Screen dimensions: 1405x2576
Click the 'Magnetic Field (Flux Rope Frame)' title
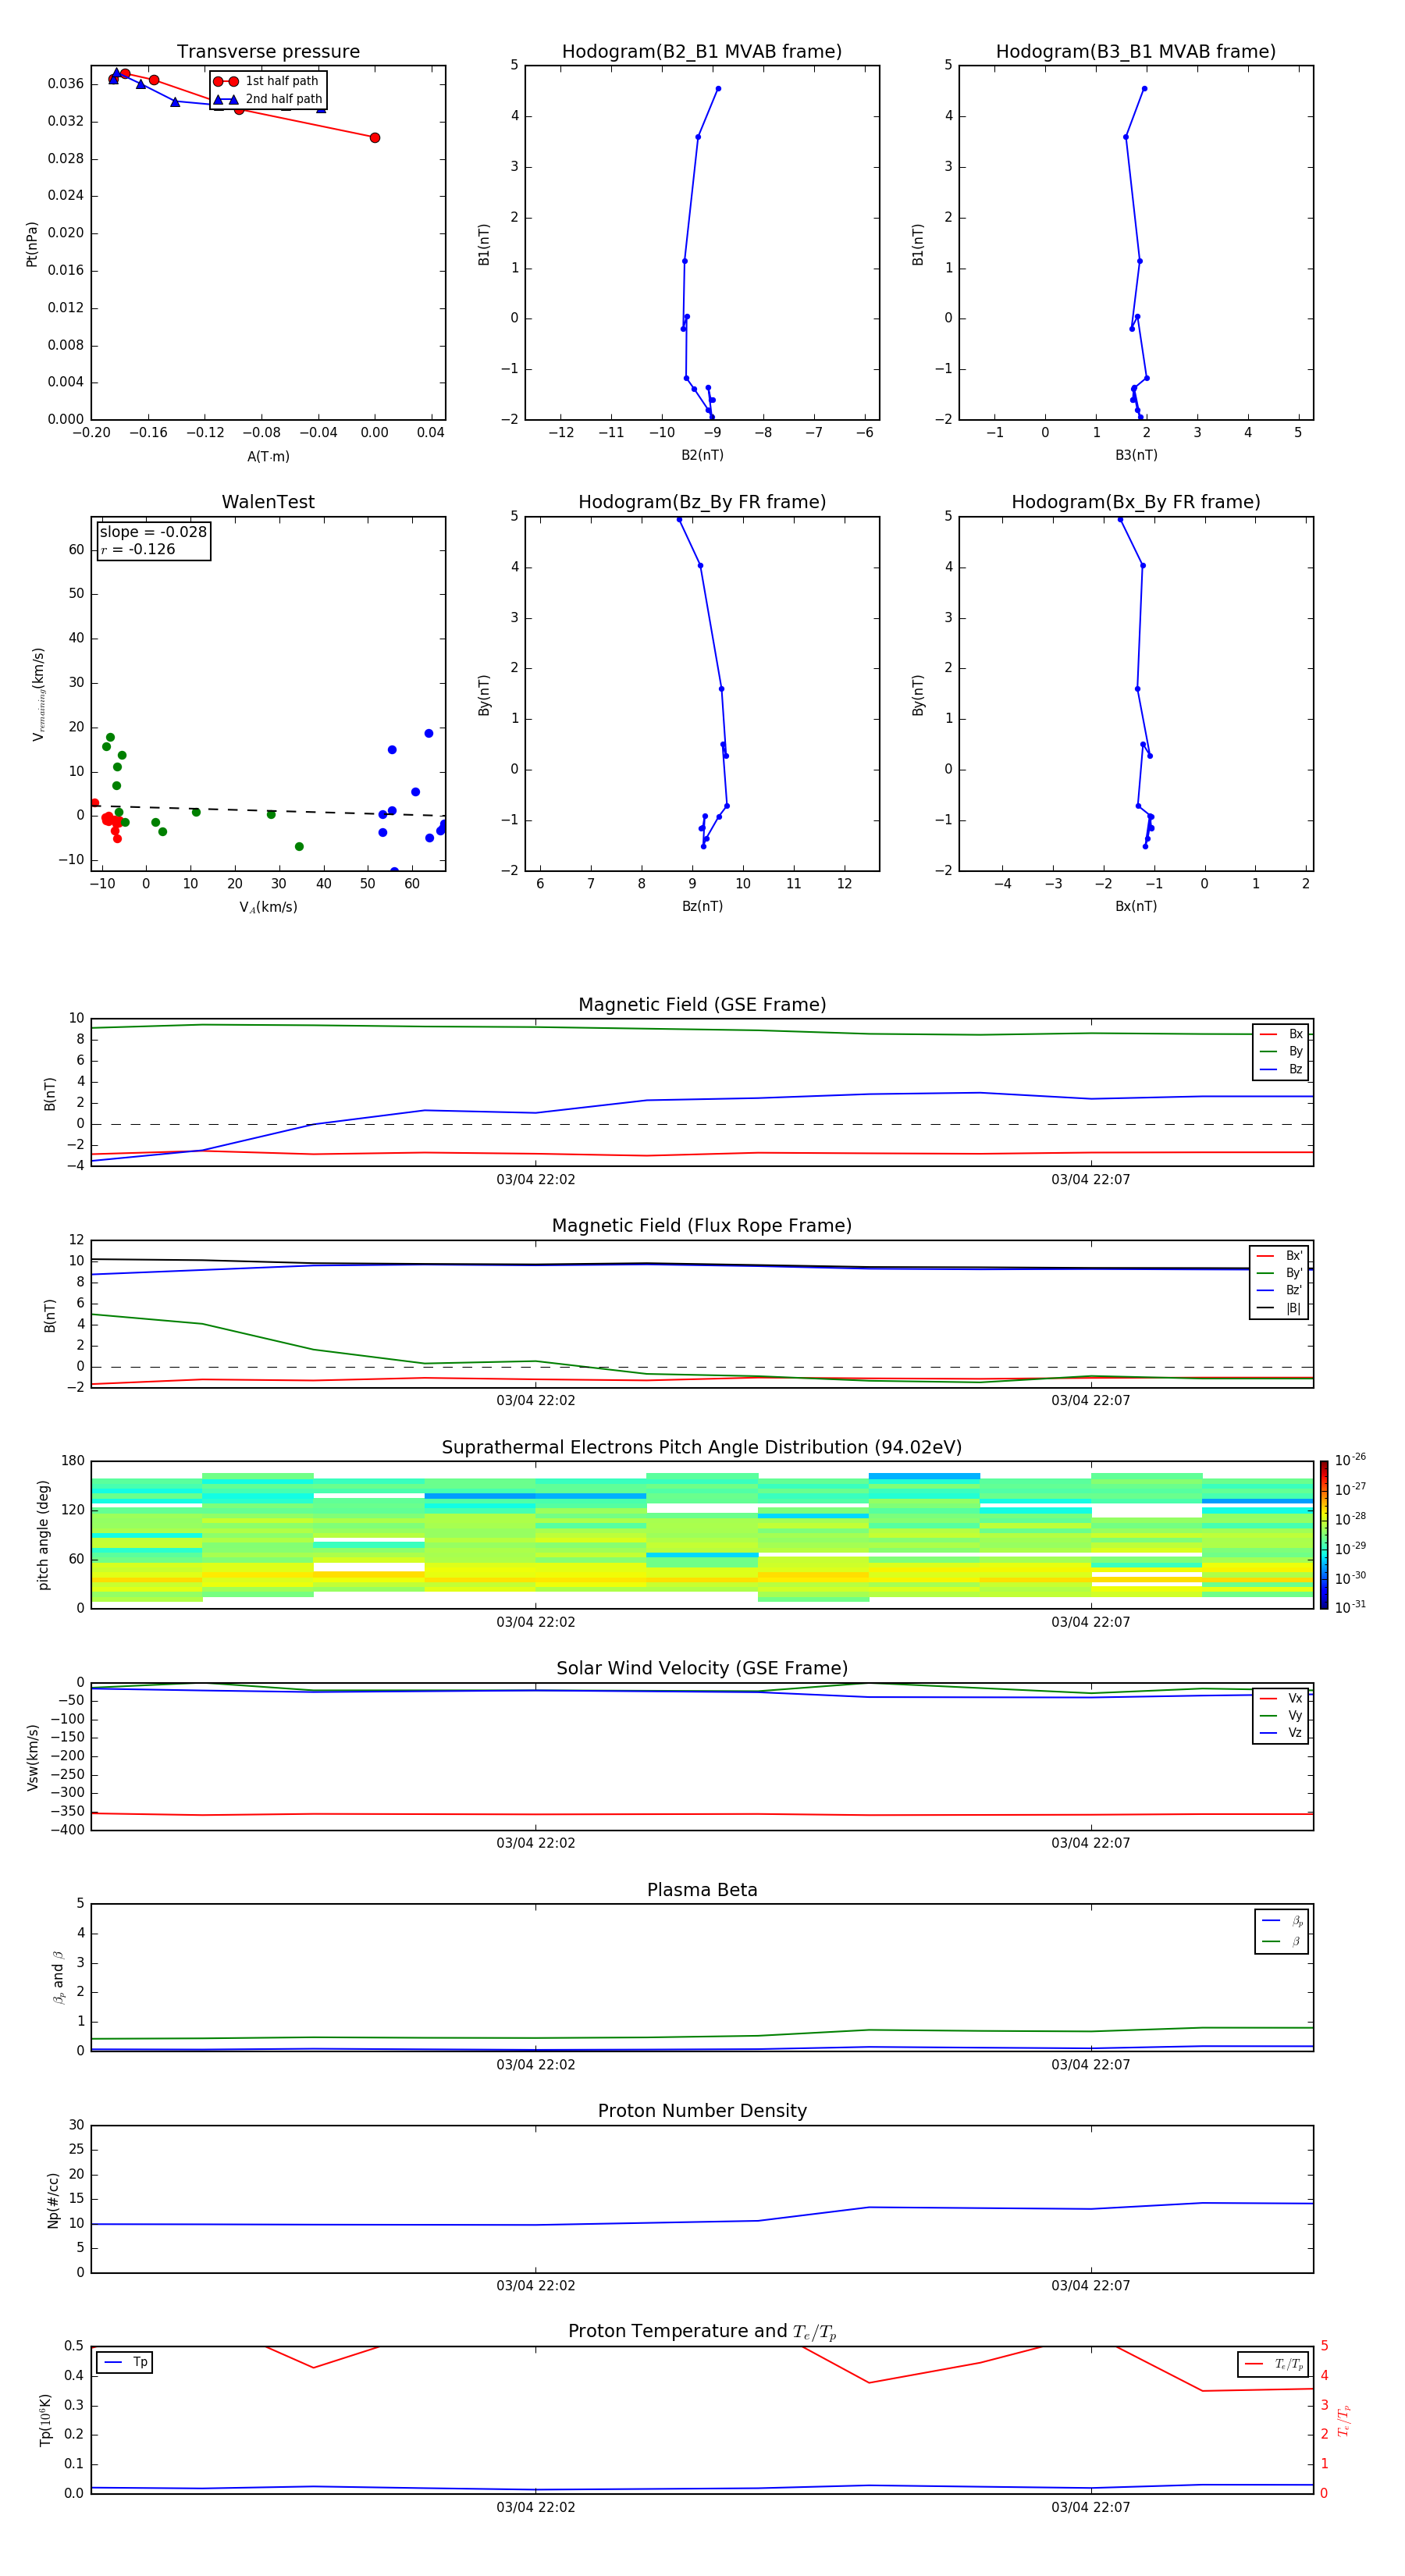[702, 1226]
